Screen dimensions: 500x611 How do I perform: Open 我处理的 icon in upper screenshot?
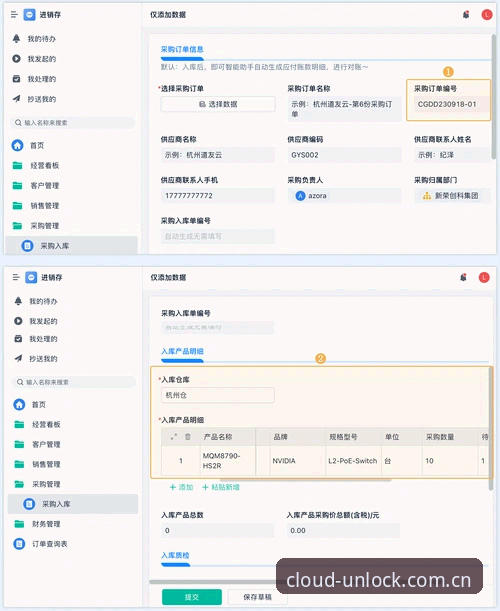[x=16, y=79]
